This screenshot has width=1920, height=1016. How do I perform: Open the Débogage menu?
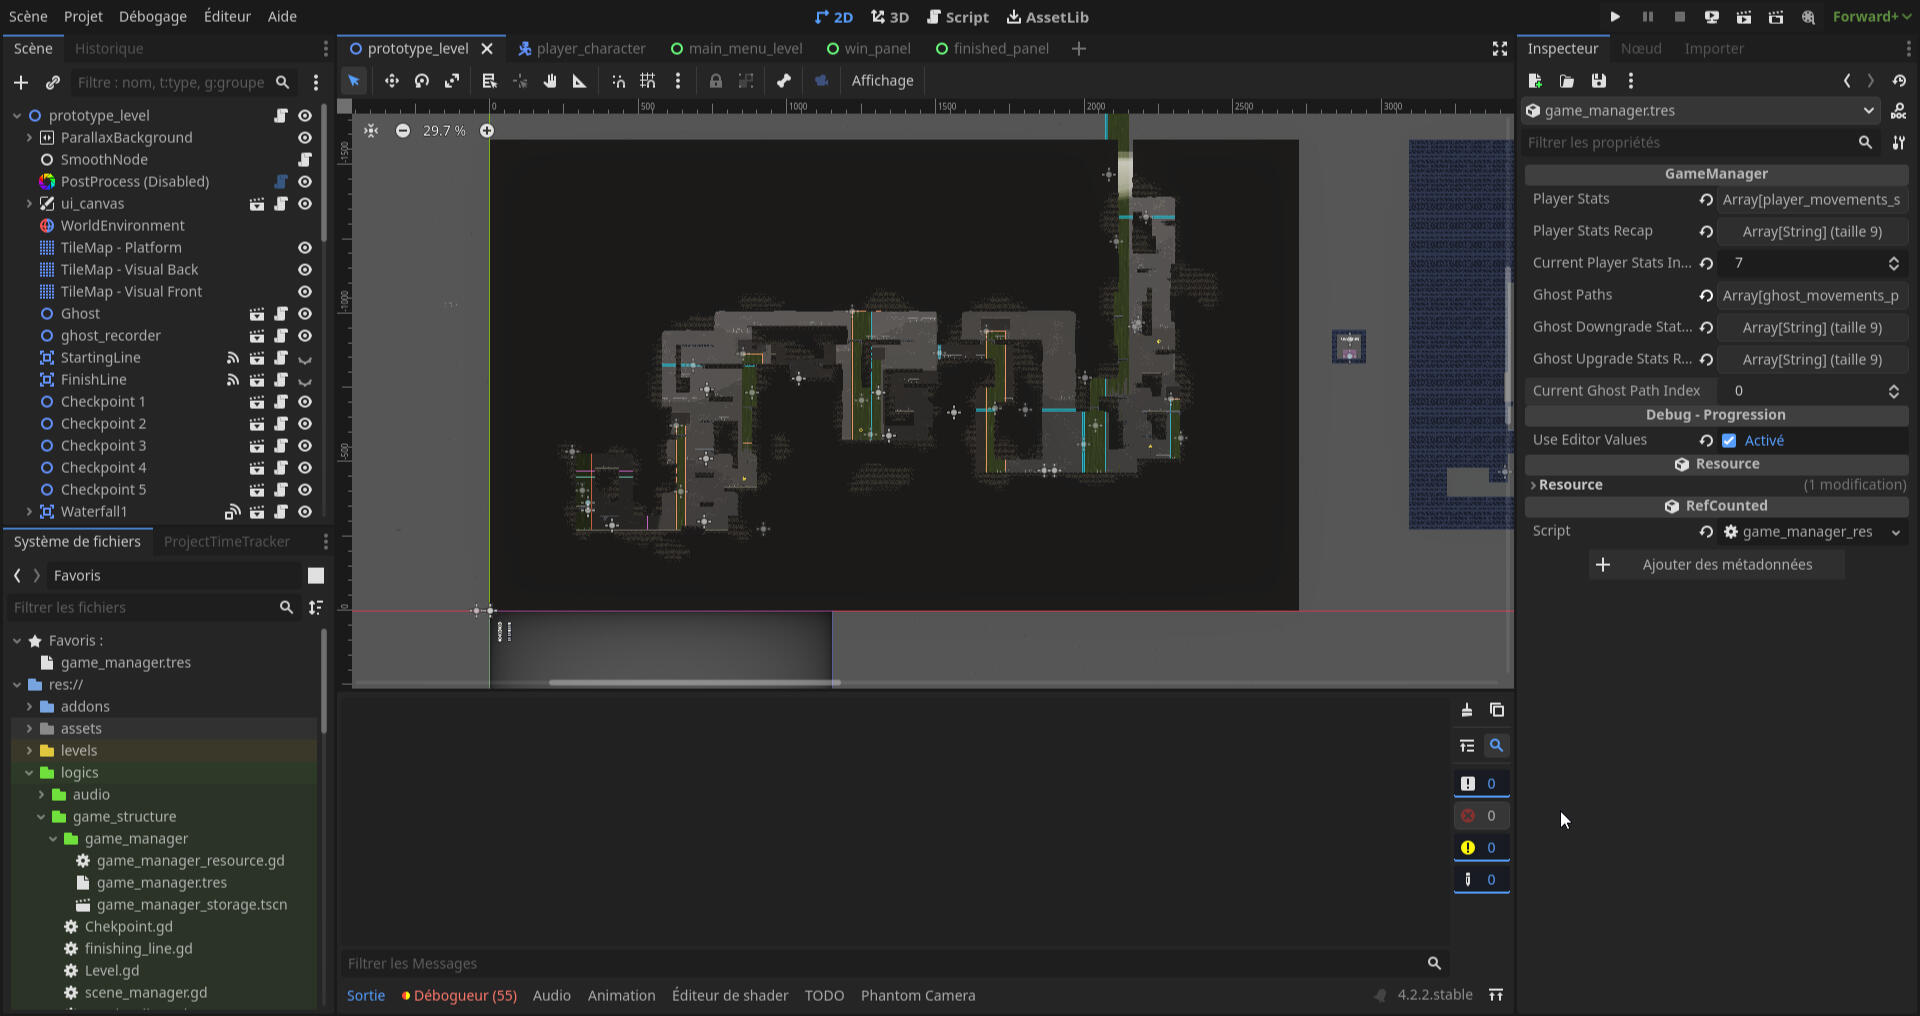click(152, 17)
